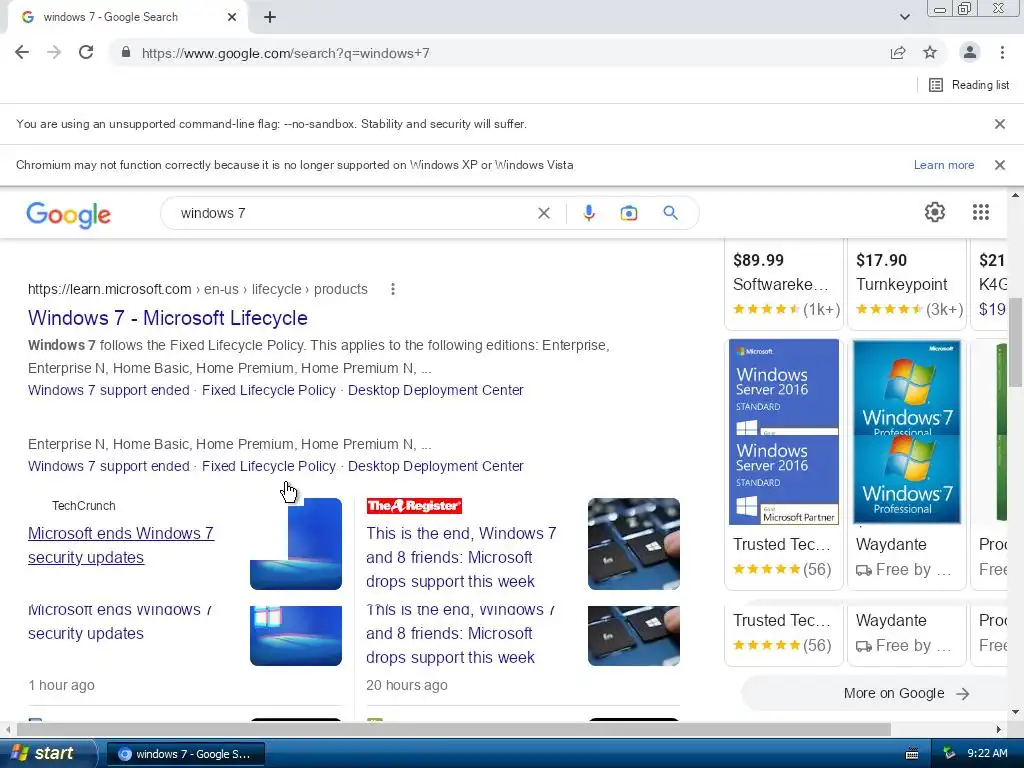
Task: Click the forward navigation arrow
Action: pyautogui.click(x=54, y=53)
